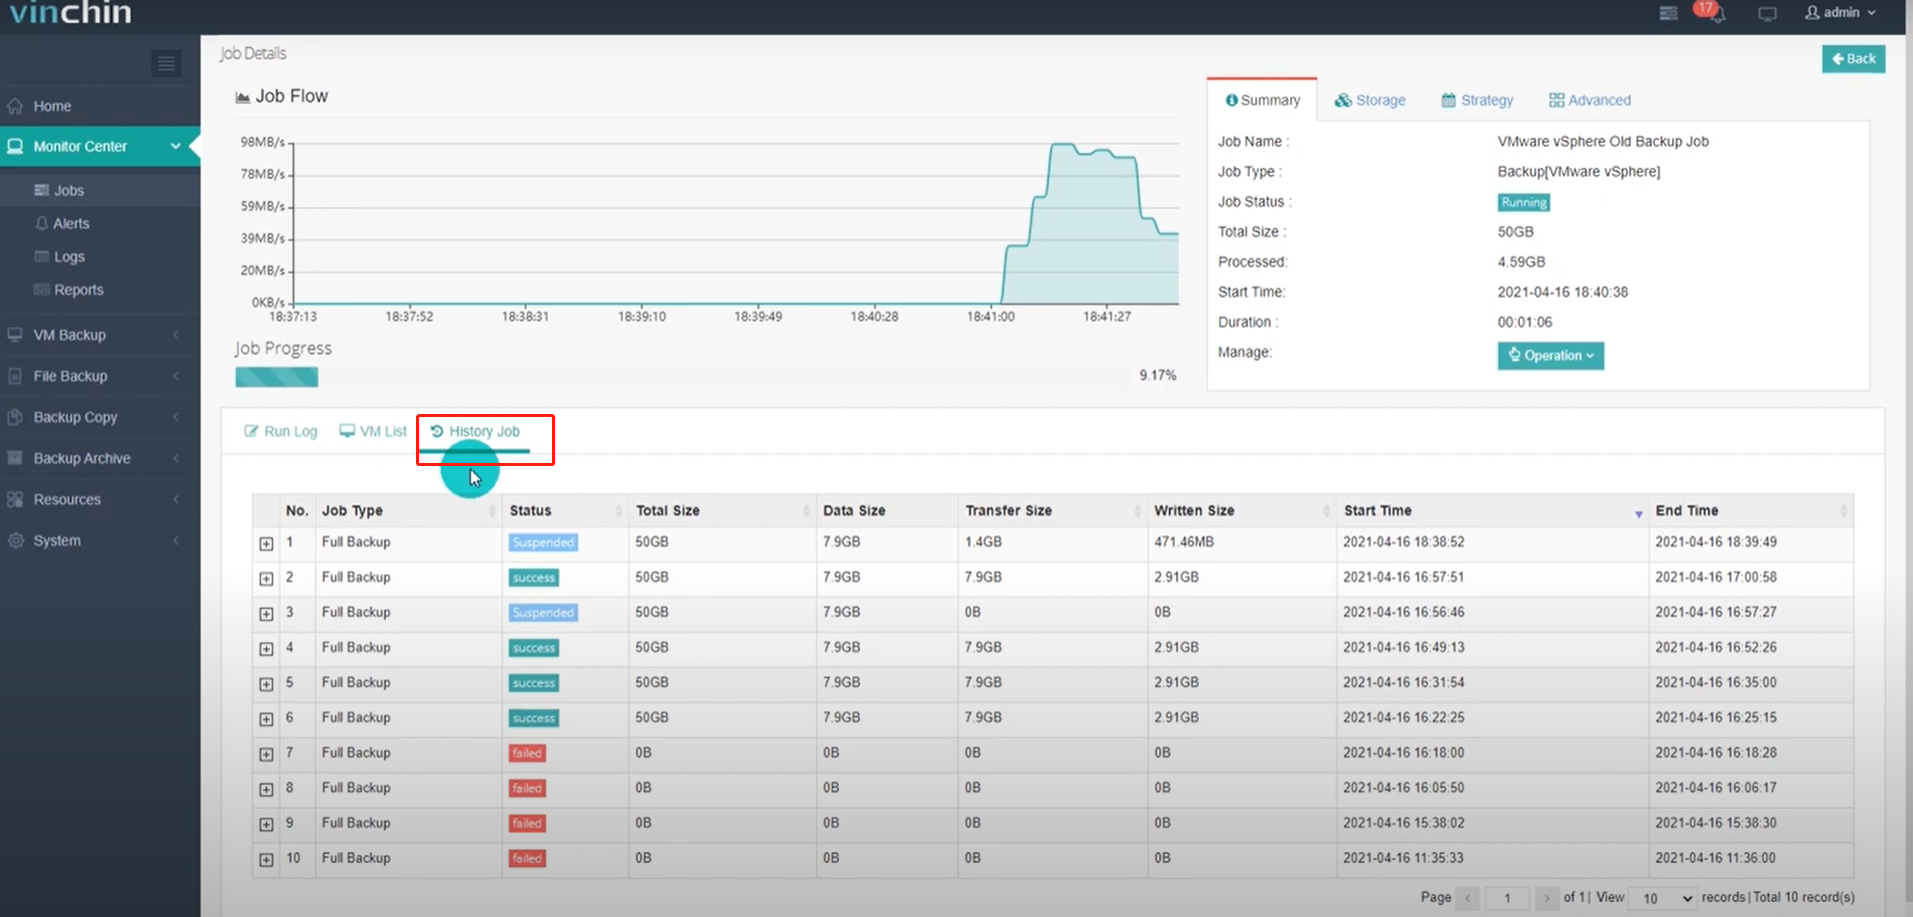
Task: Open the View records per page dropdown
Action: [x=1663, y=898]
